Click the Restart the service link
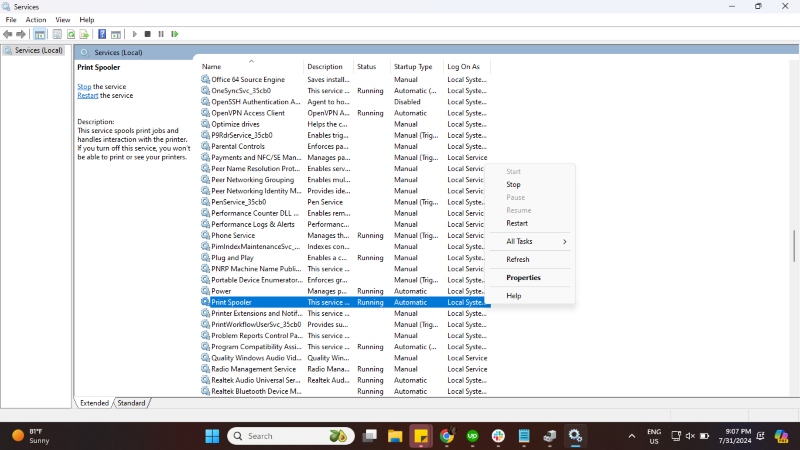 click(x=87, y=96)
